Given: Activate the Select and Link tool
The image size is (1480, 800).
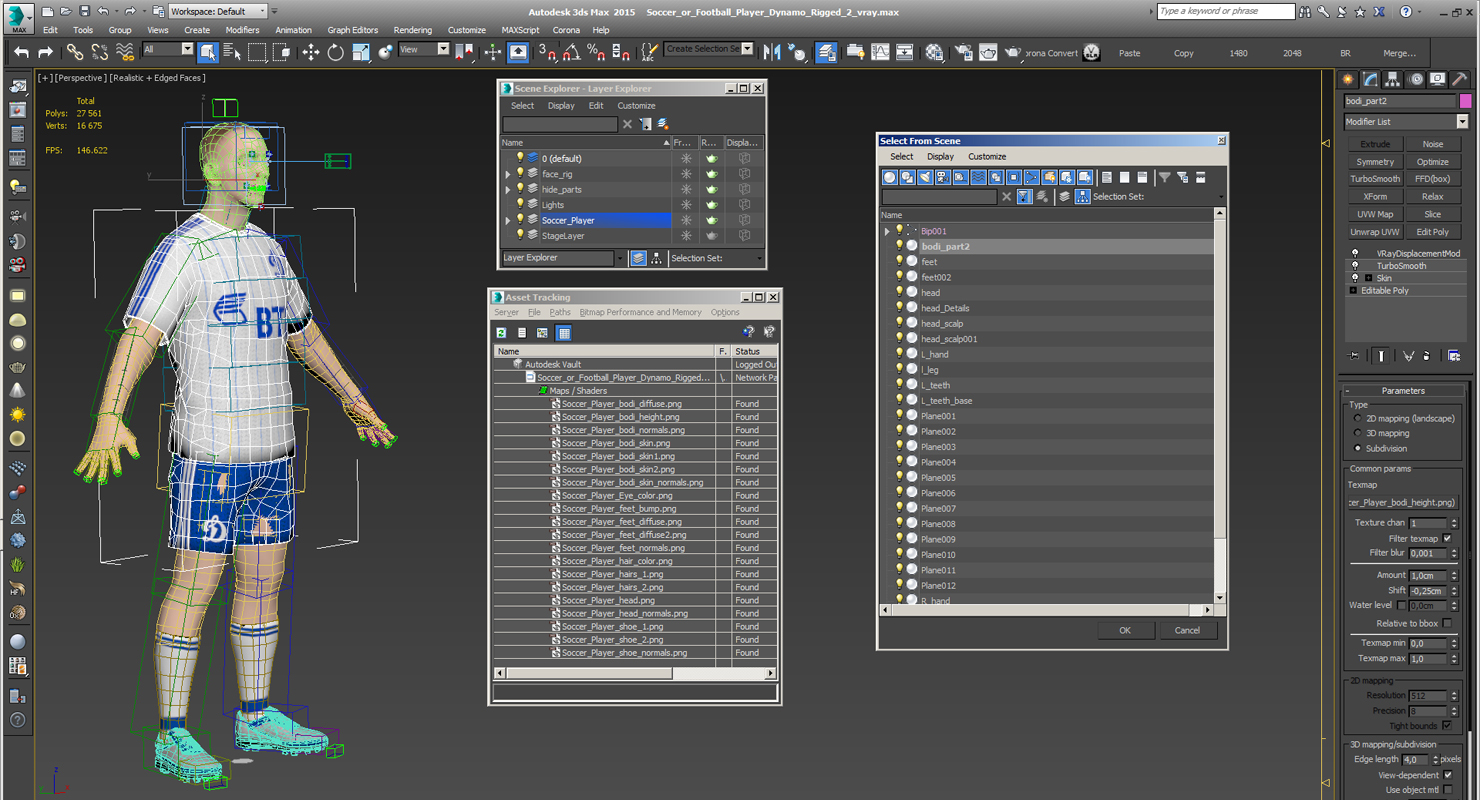Looking at the screenshot, I should 75,52.
